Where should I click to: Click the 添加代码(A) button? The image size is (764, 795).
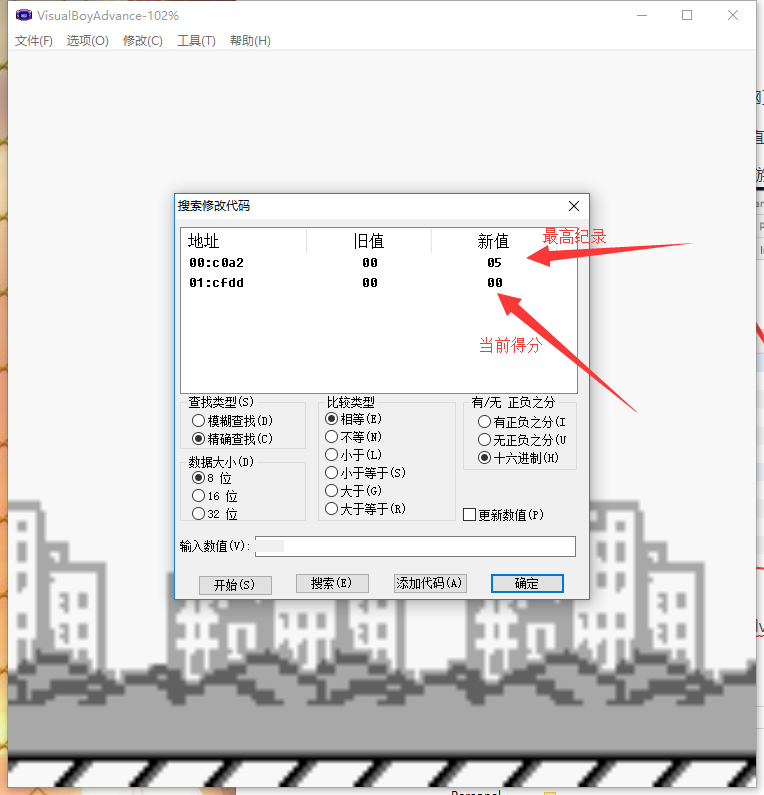pos(430,583)
